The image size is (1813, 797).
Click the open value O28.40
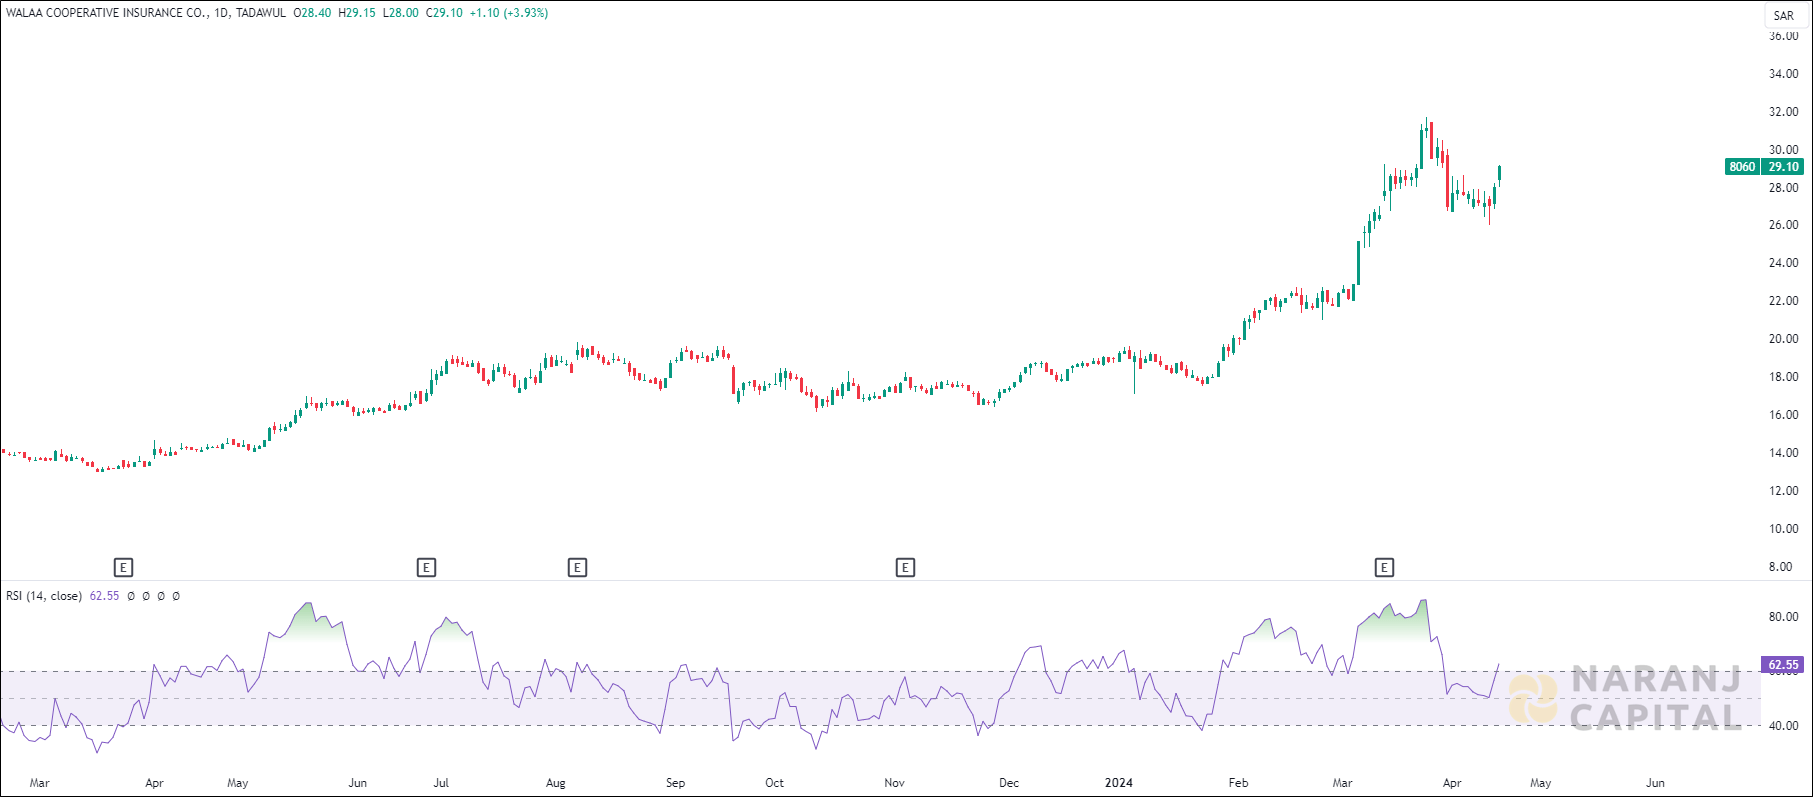tap(312, 13)
